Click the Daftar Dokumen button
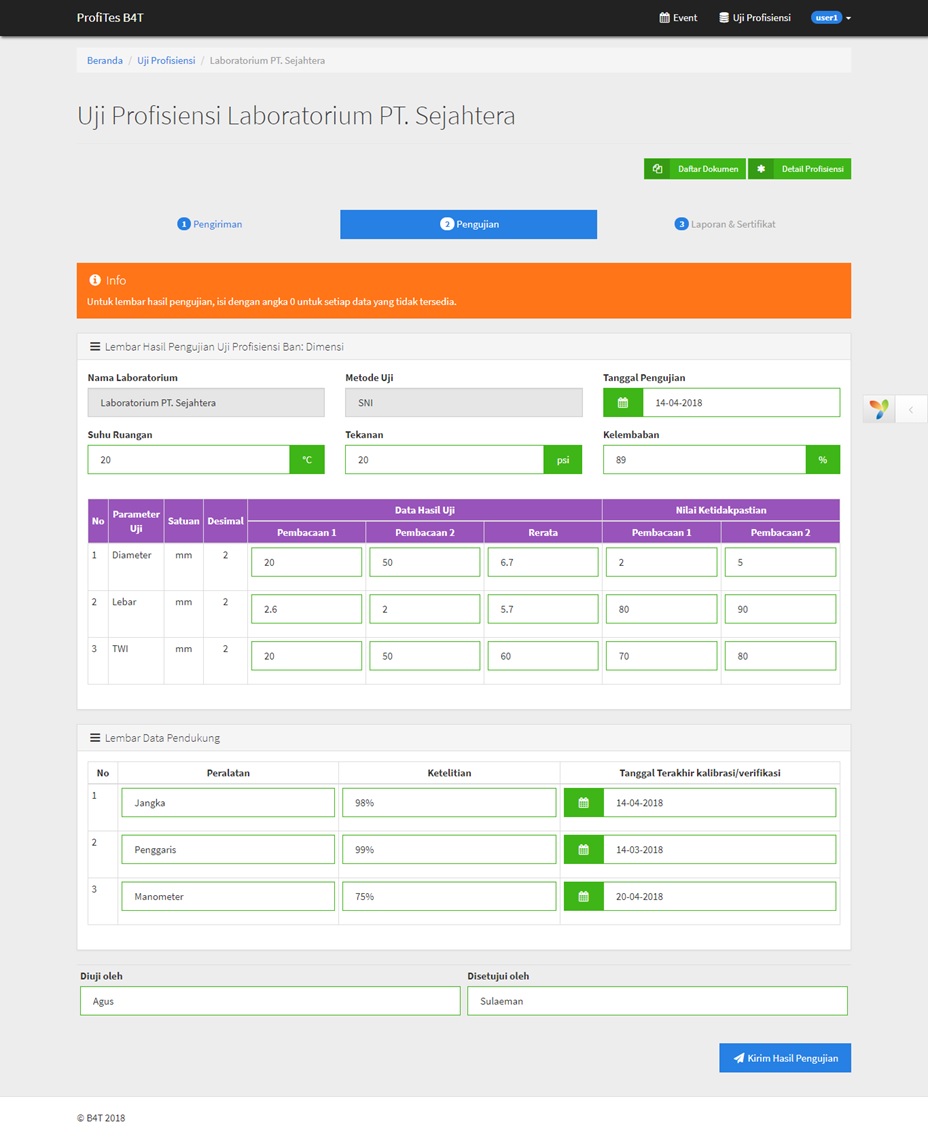This screenshot has width=928, height=1137. [695, 169]
